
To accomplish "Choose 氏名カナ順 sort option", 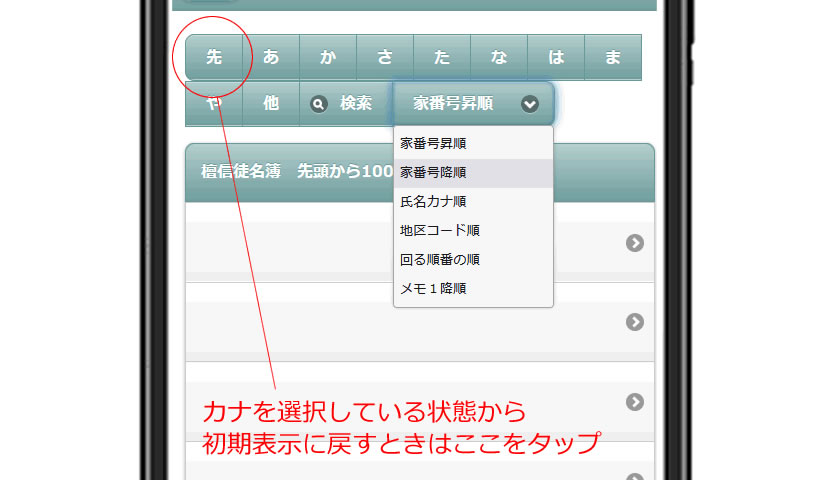I will [x=473, y=202].
